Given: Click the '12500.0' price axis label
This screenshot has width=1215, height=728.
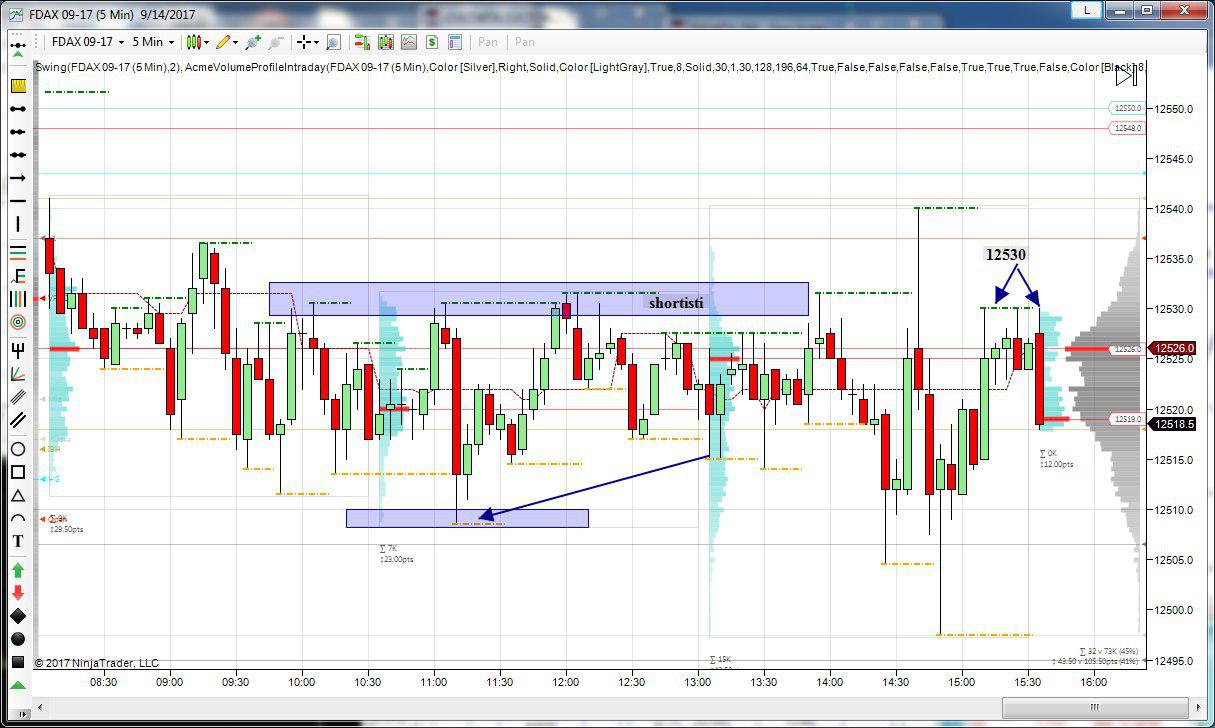Looking at the screenshot, I should click(x=1175, y=610).
